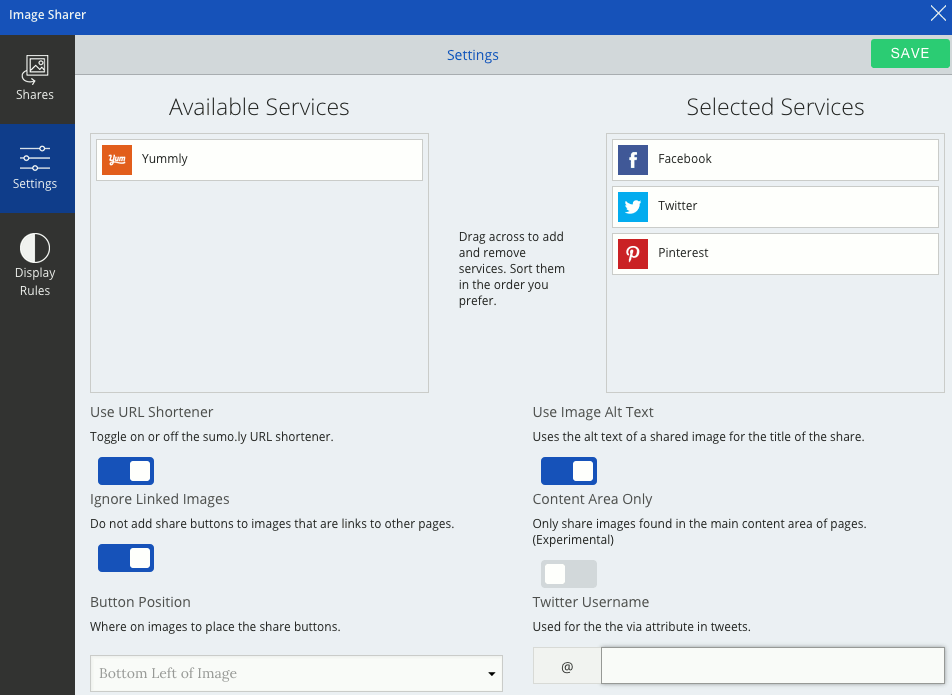The height and width of the screenshot is (695, 952).
Task: Select the Pinterest service row label
Action: pyautogui.click(x=683, y=254)
